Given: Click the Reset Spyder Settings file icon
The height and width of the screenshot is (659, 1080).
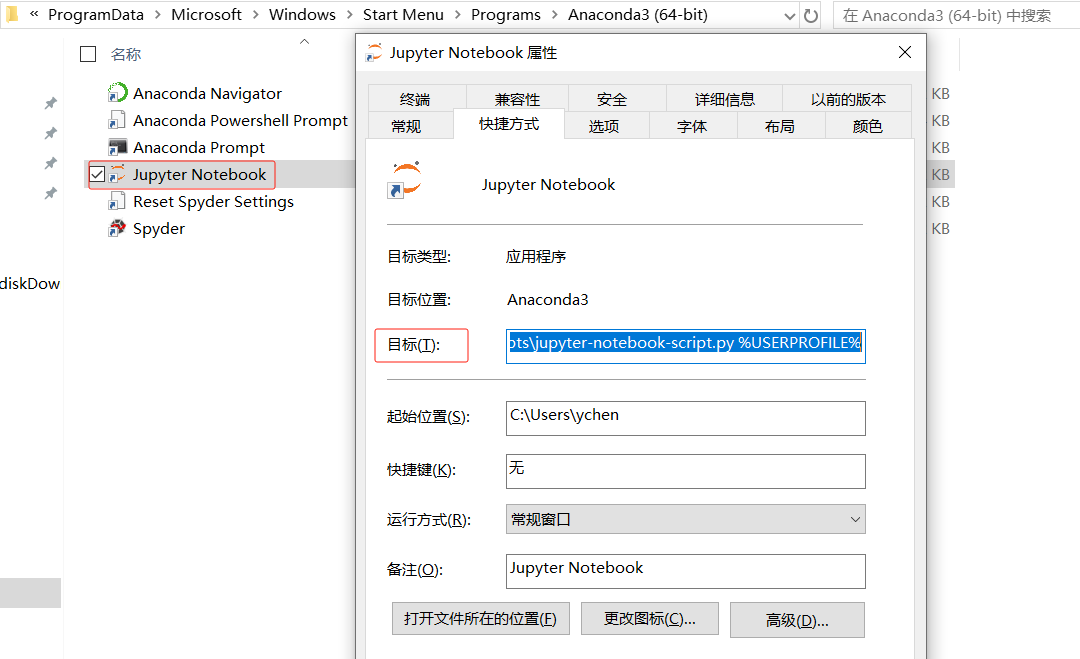Looking at the screenshot, I should [117, 201].
